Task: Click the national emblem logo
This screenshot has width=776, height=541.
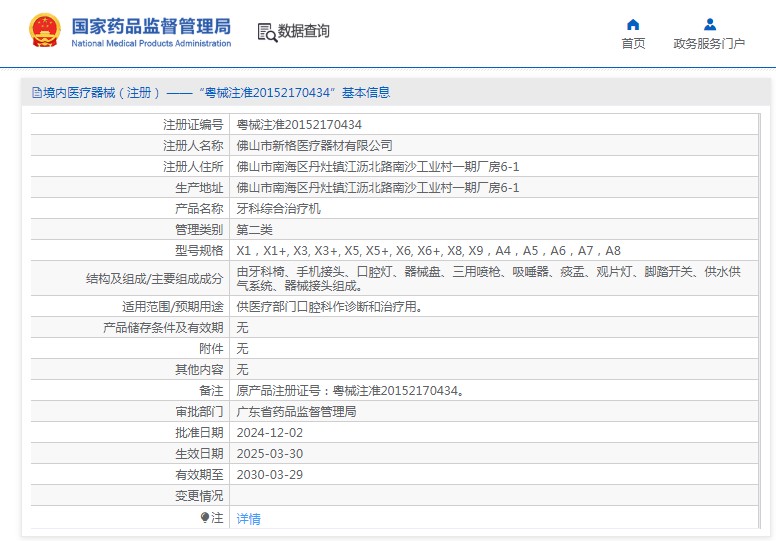Action: click(x=45, y=30)
